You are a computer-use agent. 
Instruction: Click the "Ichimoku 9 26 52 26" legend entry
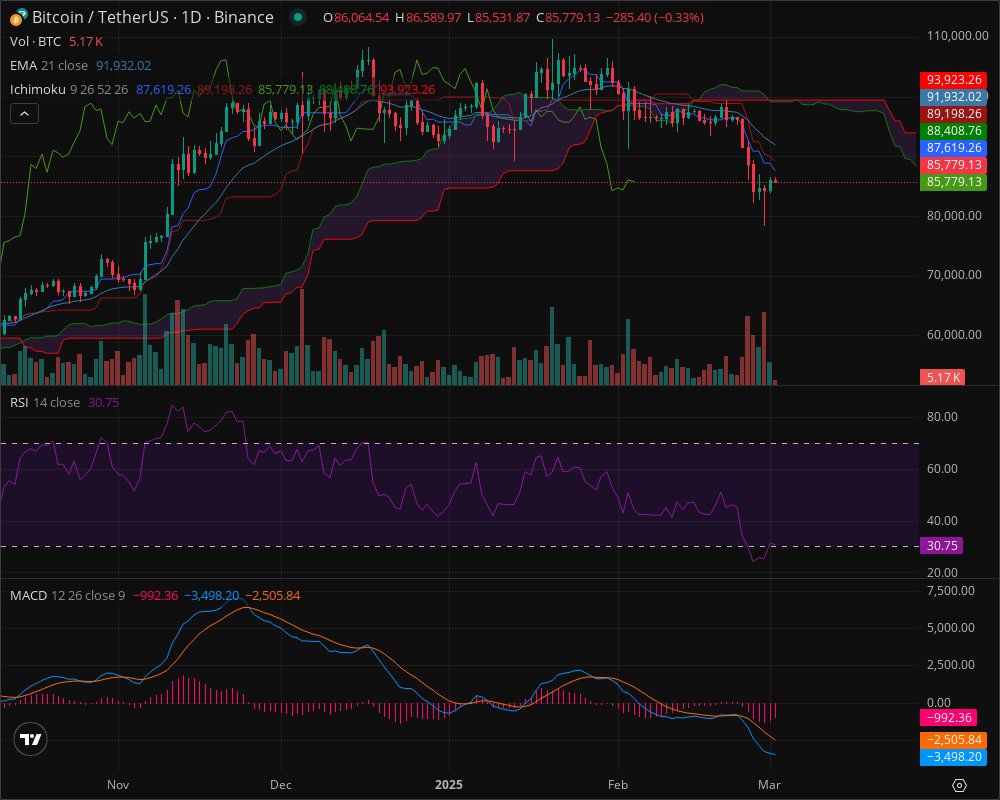coord(60,90)
